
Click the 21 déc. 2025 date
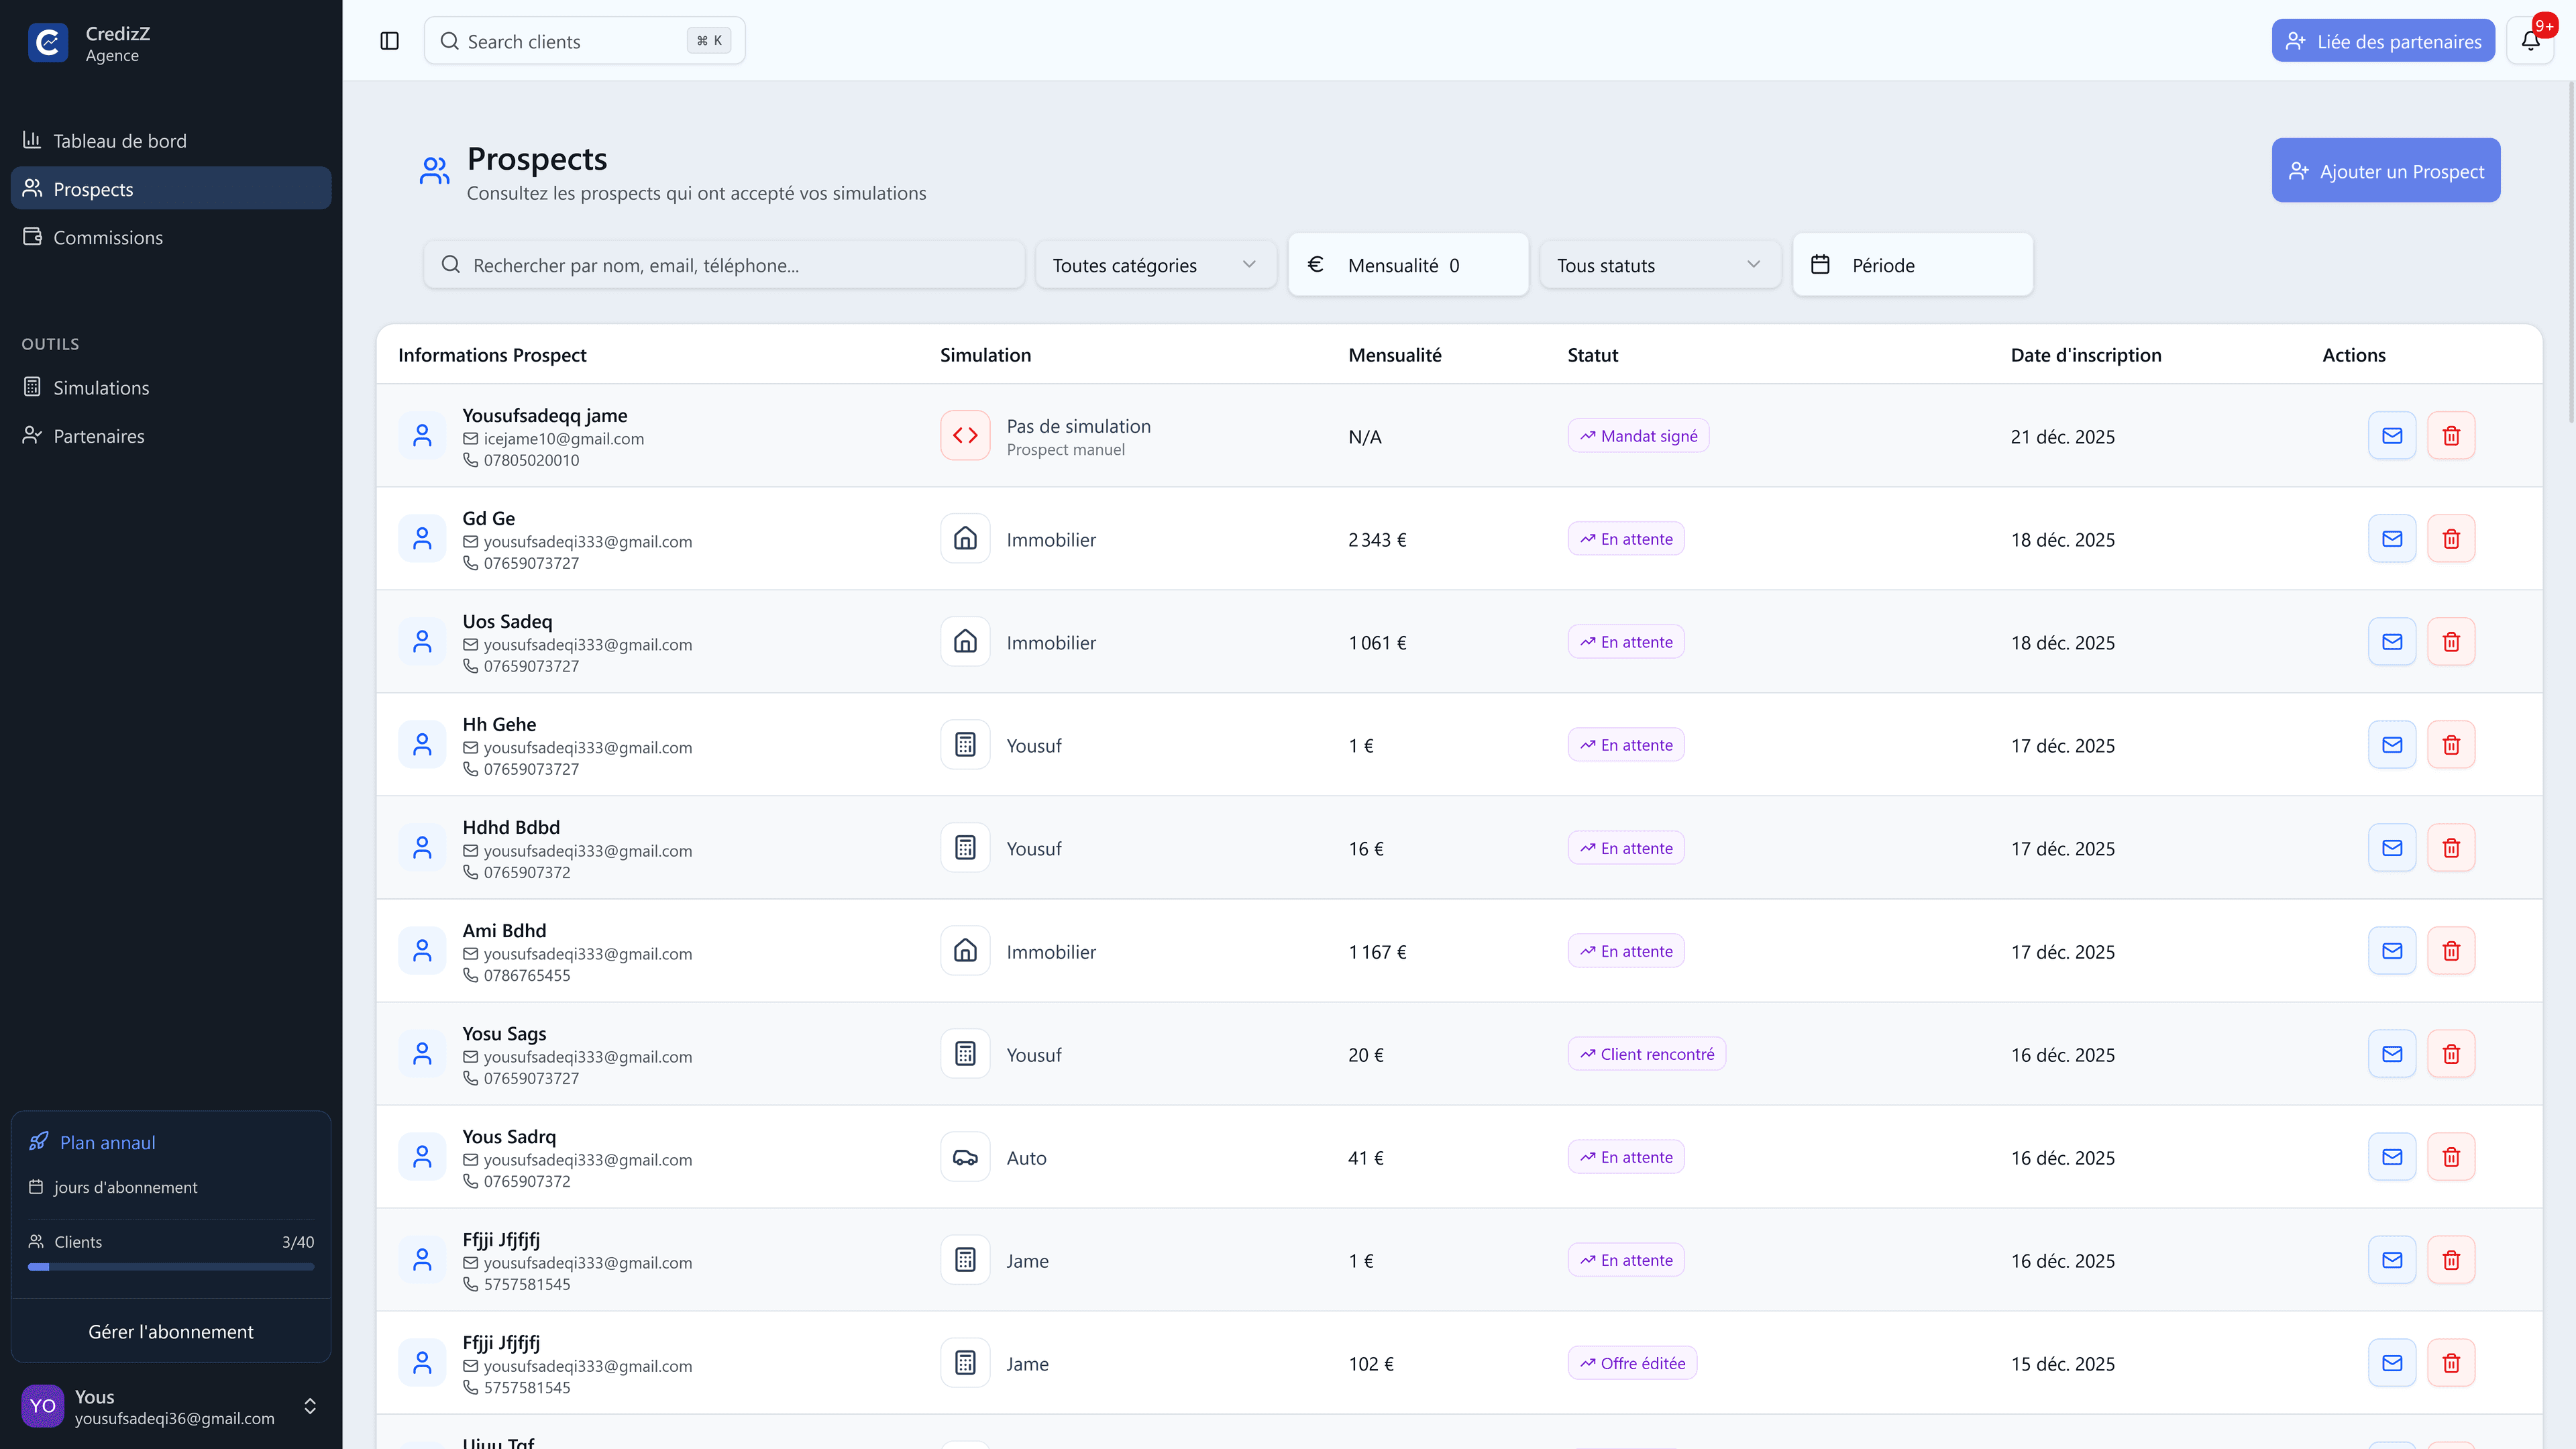[2063, 437]
